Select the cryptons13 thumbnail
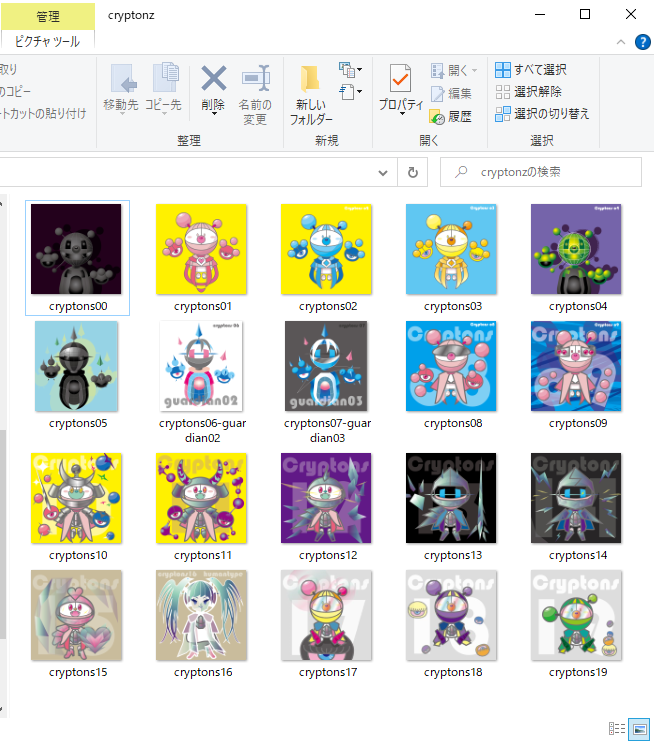Screen dimensions: 655x741 [451, 498]
